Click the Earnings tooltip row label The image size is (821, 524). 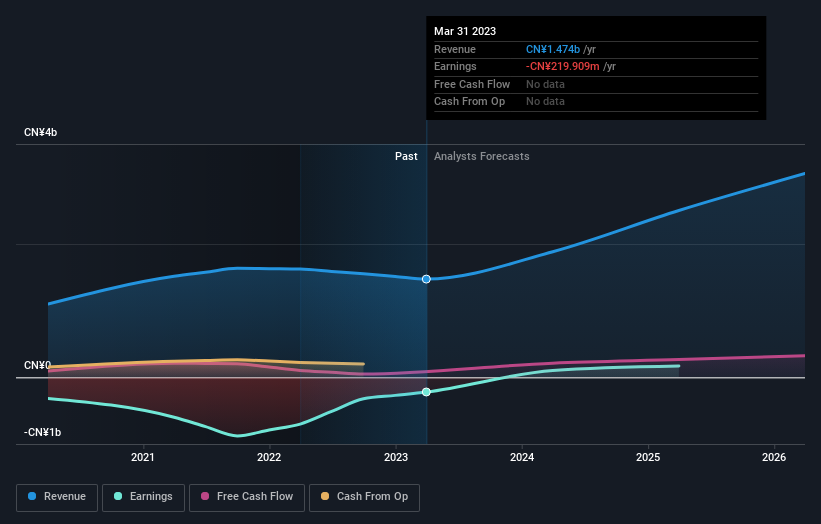pyautogui.click(x=456, y=66)
